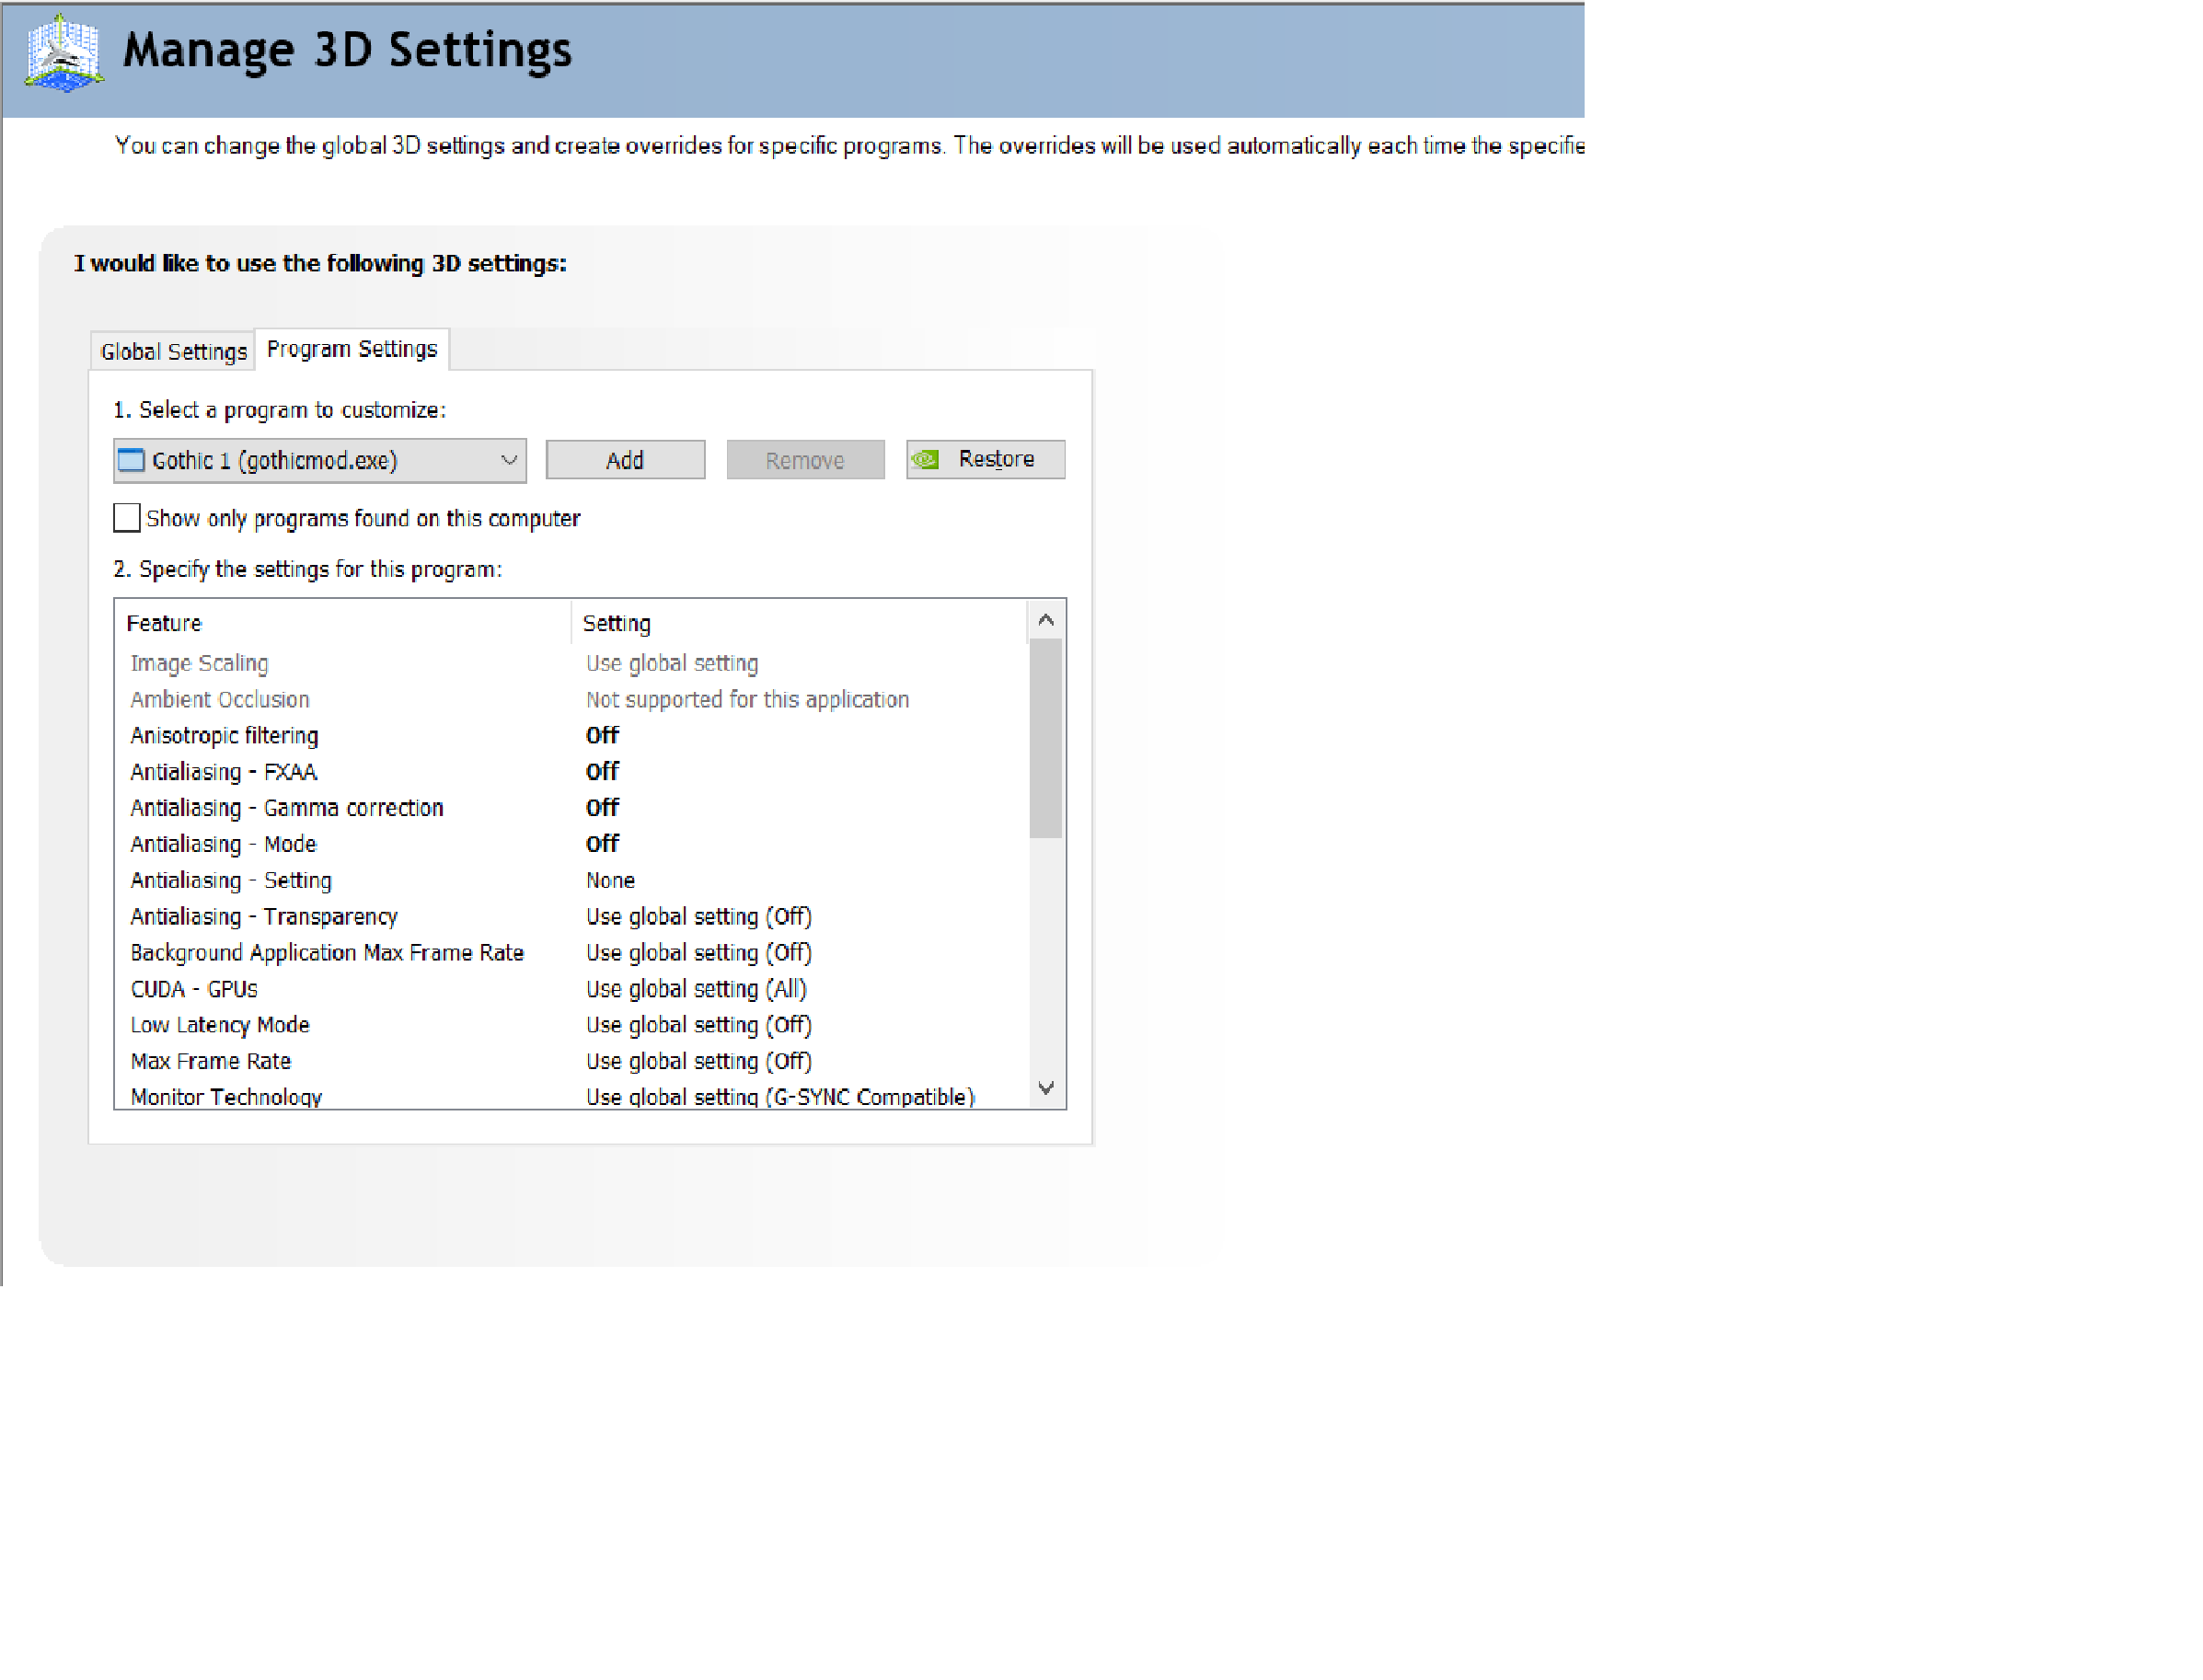This screenshot has height=1680, width=2203.
Task: Enable 'Show only programs found' checkbox
Action: click(126, 518)
